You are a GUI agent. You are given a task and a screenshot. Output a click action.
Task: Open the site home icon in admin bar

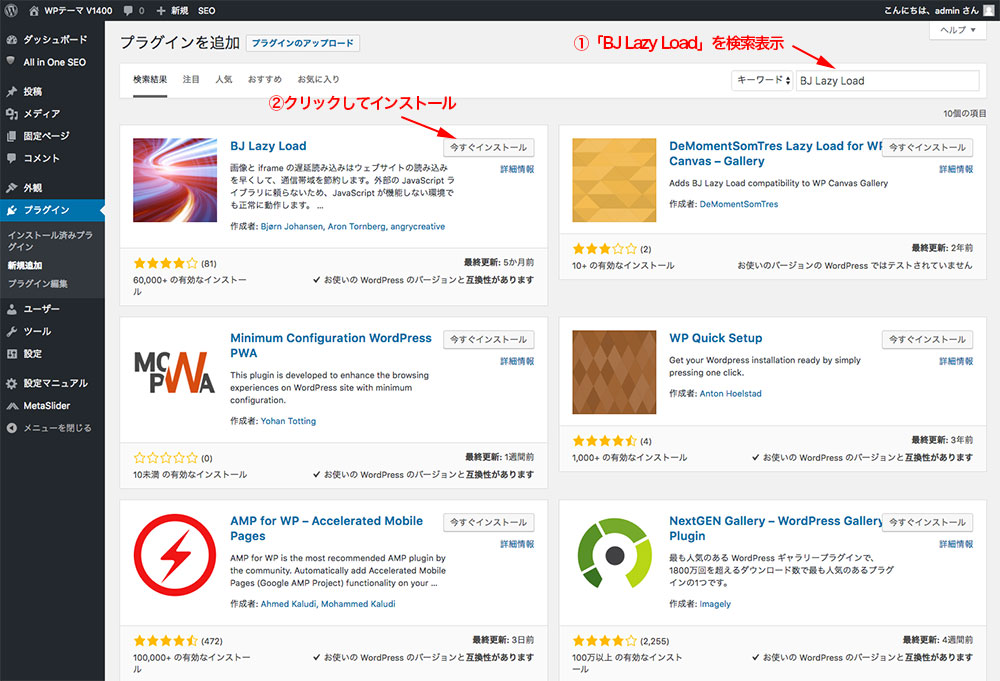coord(34,10)
